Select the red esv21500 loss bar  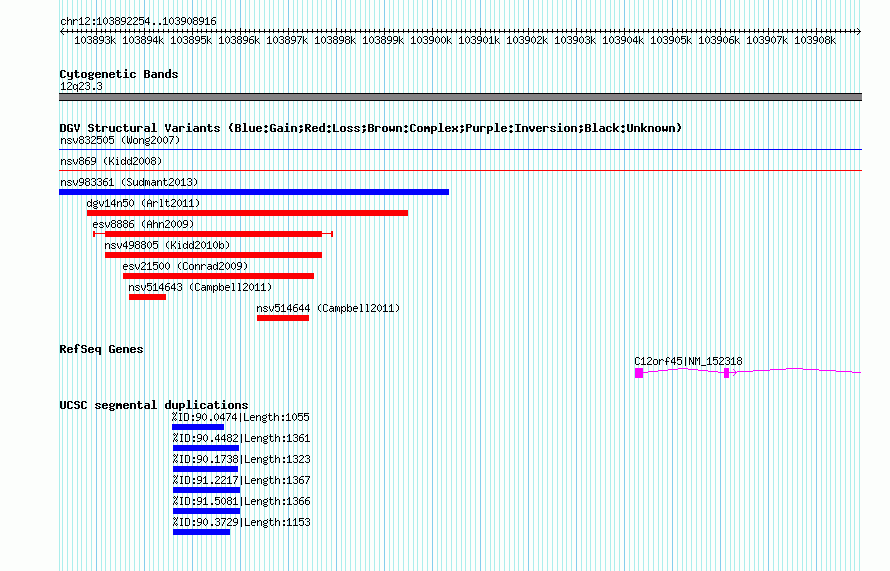coord(219,276)
